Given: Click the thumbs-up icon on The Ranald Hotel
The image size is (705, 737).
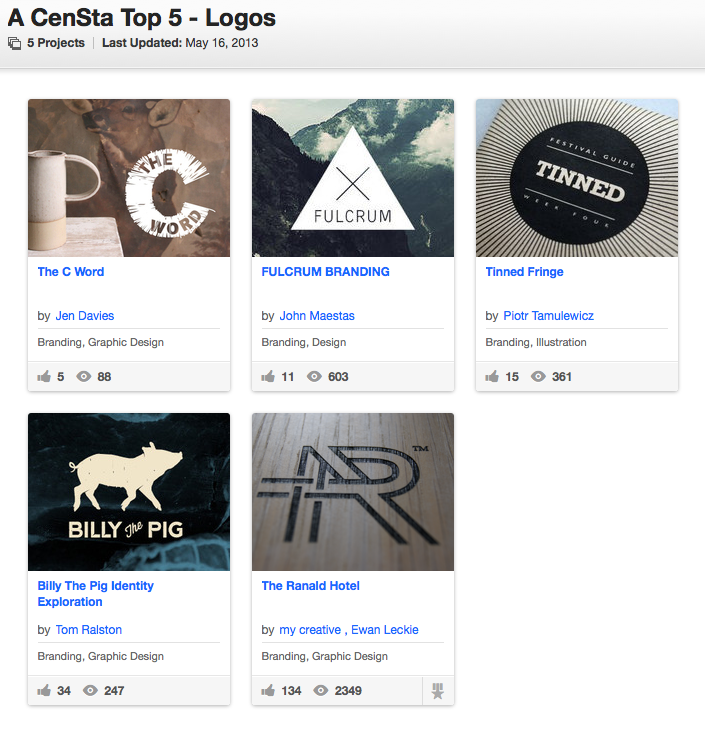Looking at the screenshot, I should coord(268,691).
